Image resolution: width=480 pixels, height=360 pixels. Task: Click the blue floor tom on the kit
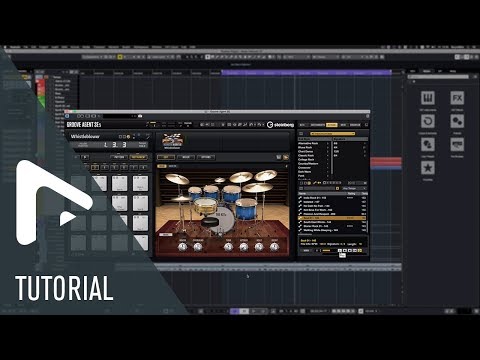pyautogui.click(x=247, y=208)
